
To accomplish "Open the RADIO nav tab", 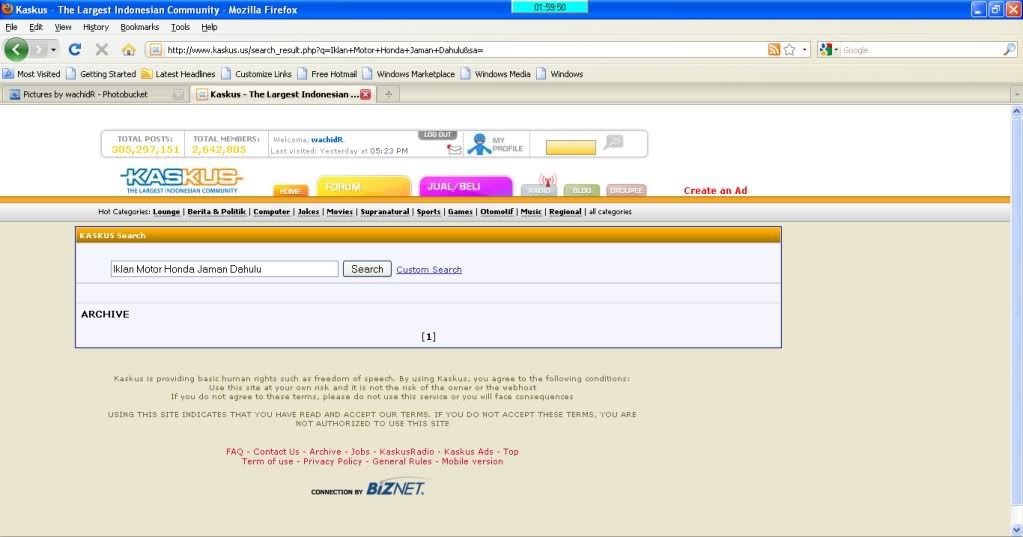I will point(540,189).
